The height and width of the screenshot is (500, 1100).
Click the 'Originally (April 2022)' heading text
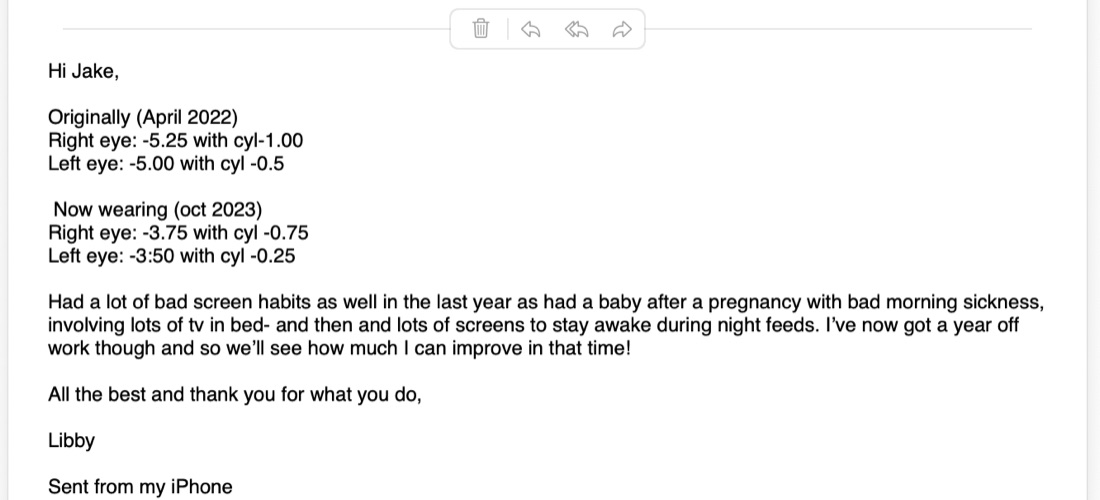coord(143,117)
